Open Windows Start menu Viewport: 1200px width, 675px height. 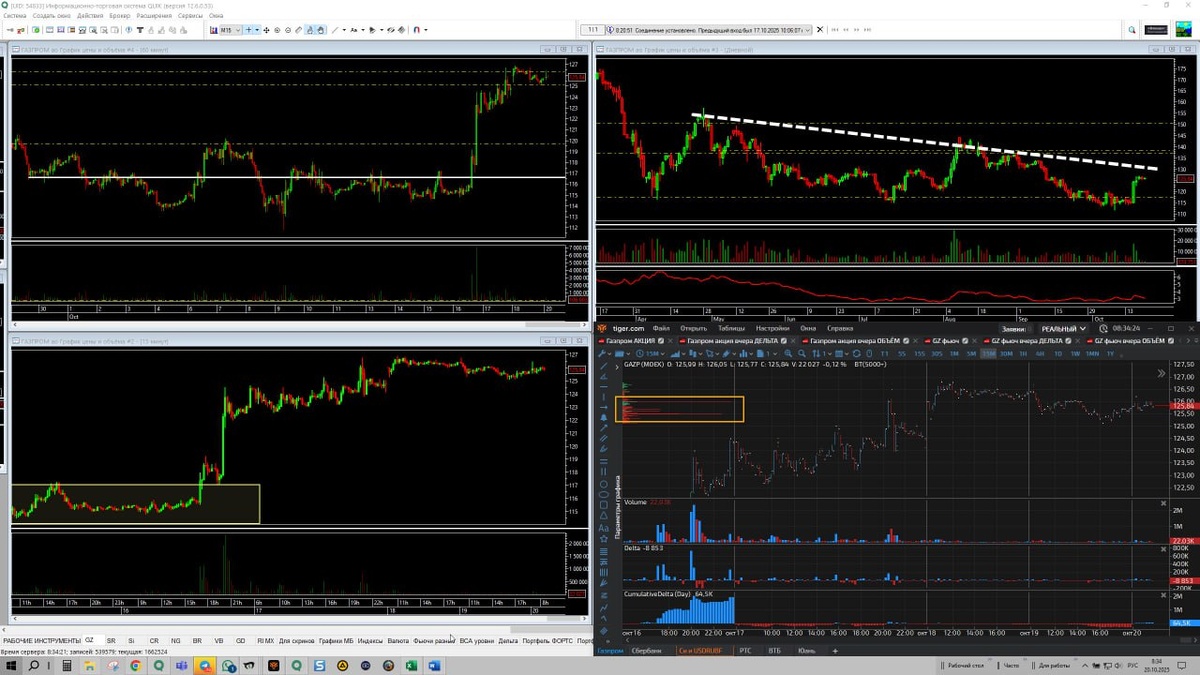click(11, 665)
